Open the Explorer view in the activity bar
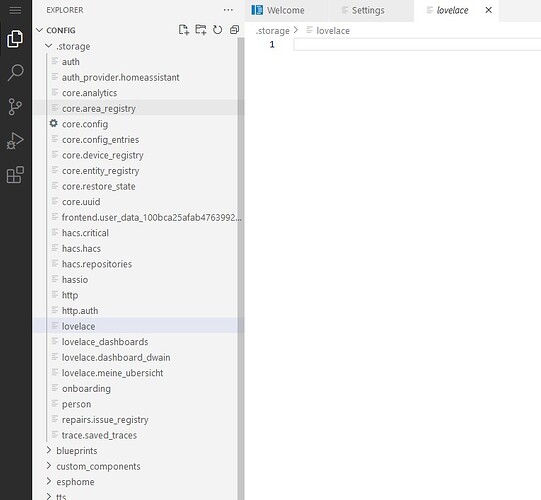 pyautogui.click(x=15, y=39)
